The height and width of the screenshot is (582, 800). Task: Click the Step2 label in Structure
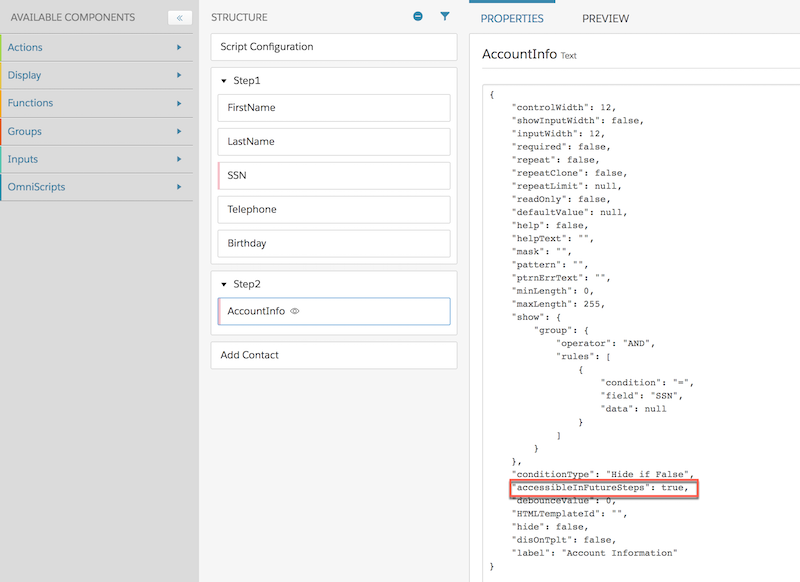(x=247, y=284)
